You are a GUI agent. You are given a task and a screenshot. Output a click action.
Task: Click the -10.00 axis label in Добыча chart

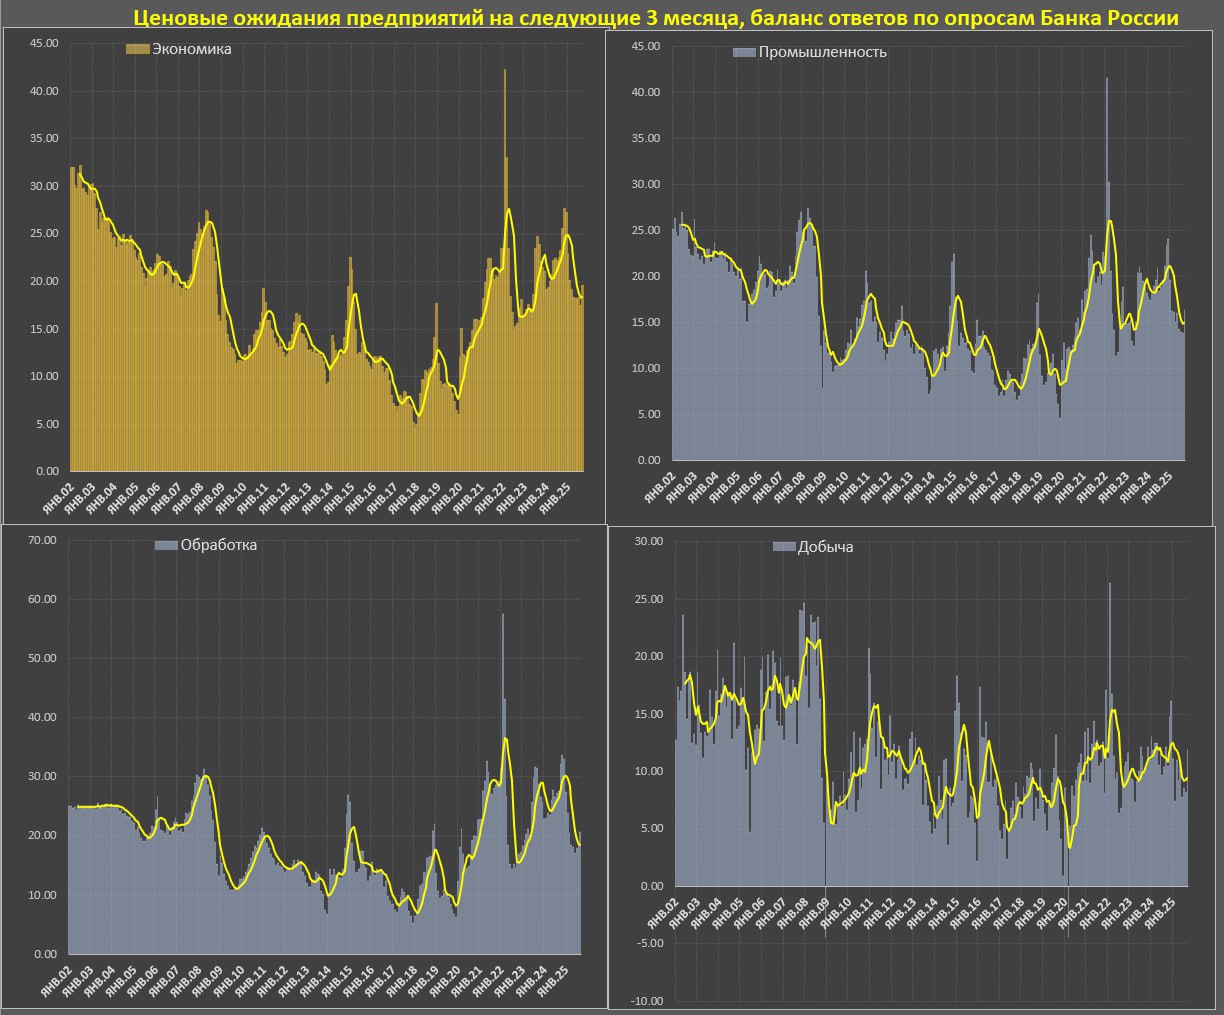pos(649,1001)
